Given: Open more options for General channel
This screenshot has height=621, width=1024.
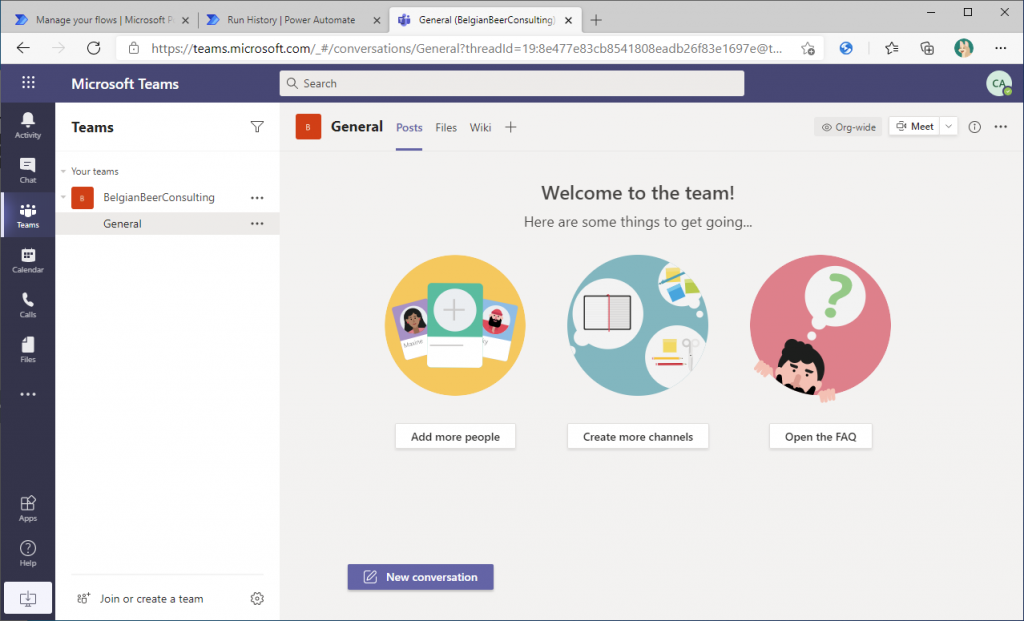Looking at the screenshot, I should pos(257,223).
